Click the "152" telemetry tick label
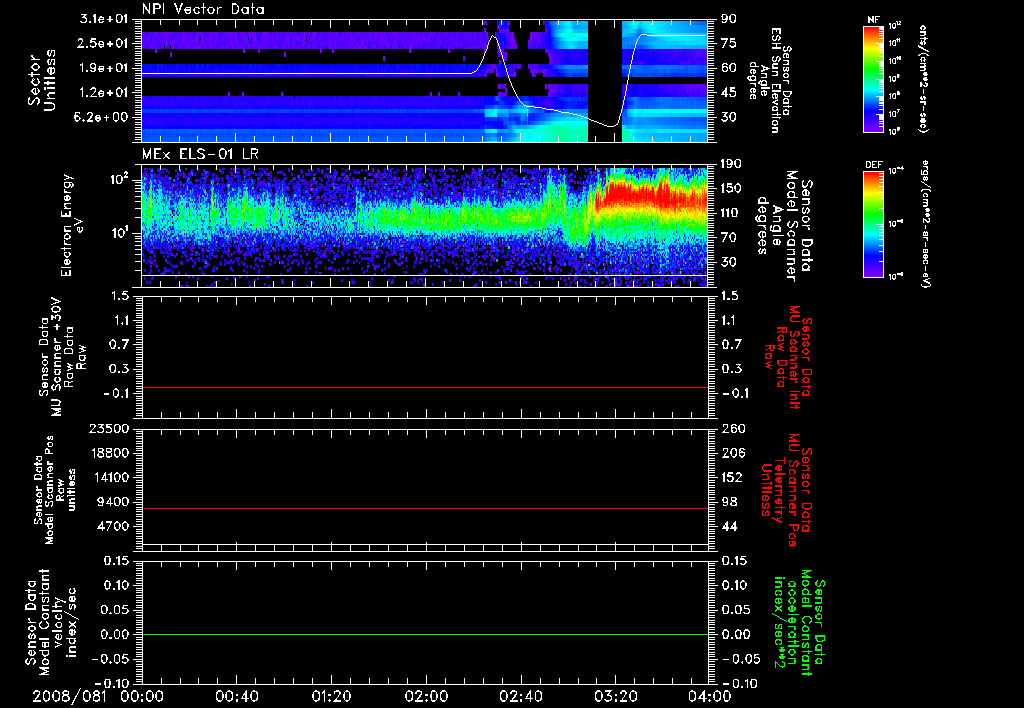The height and width of the screenshot is (708, 1024). tap(731, 477)
